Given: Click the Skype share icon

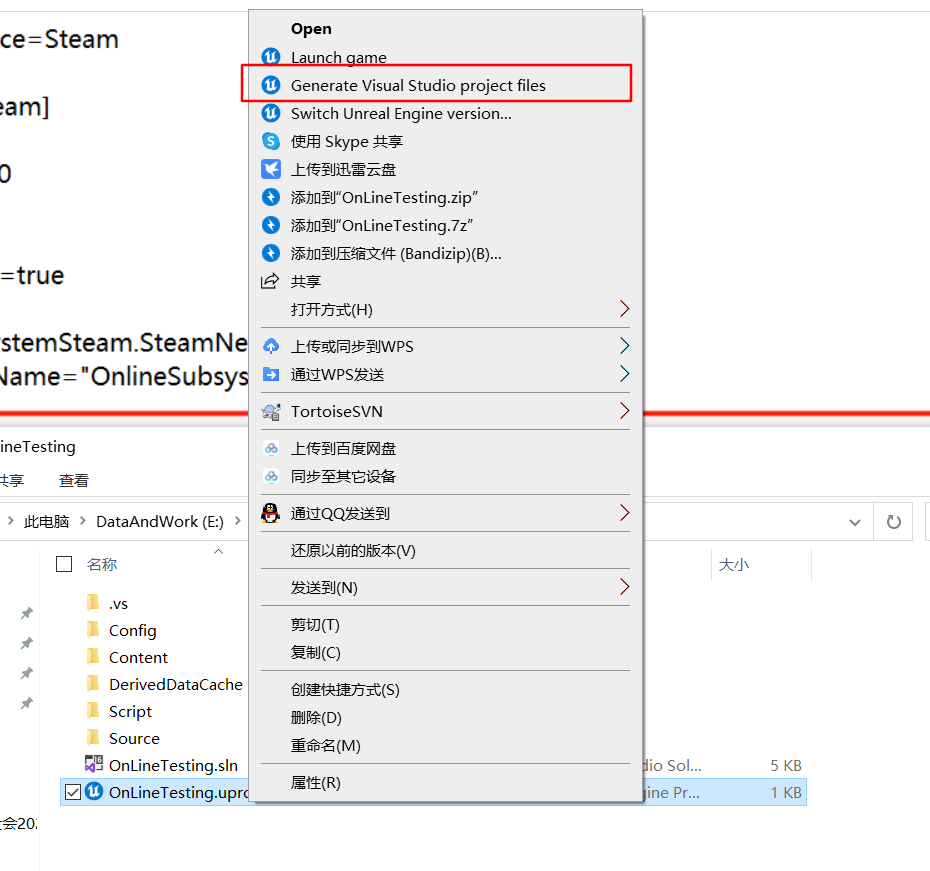Looking at the screenshot, I should coord(270,141).
